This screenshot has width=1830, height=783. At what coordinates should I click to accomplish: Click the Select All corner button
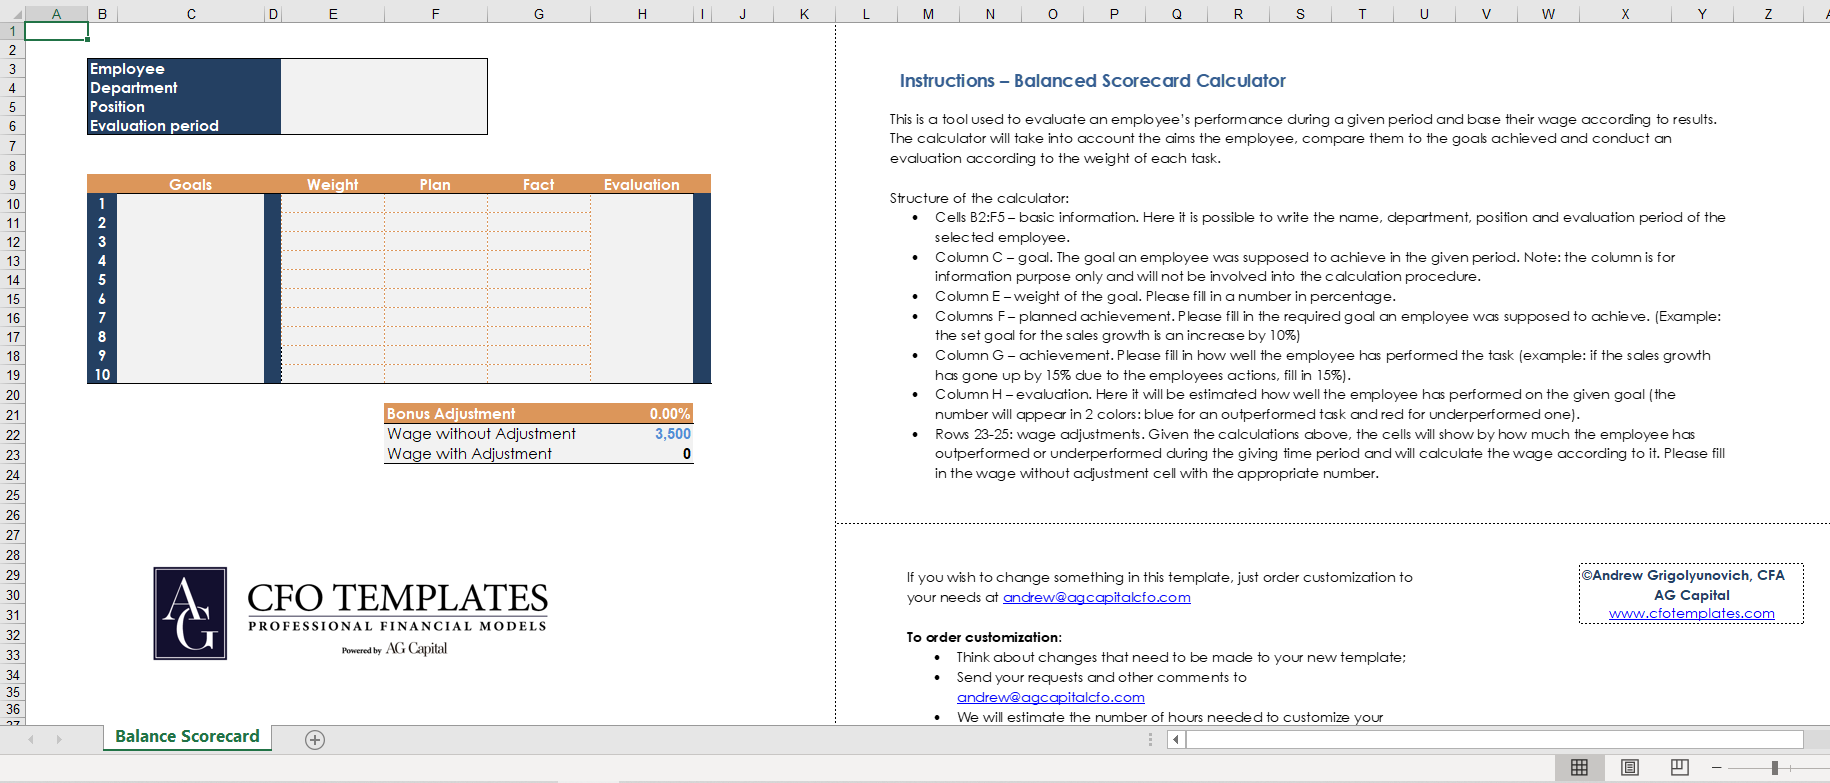[12, 14]
